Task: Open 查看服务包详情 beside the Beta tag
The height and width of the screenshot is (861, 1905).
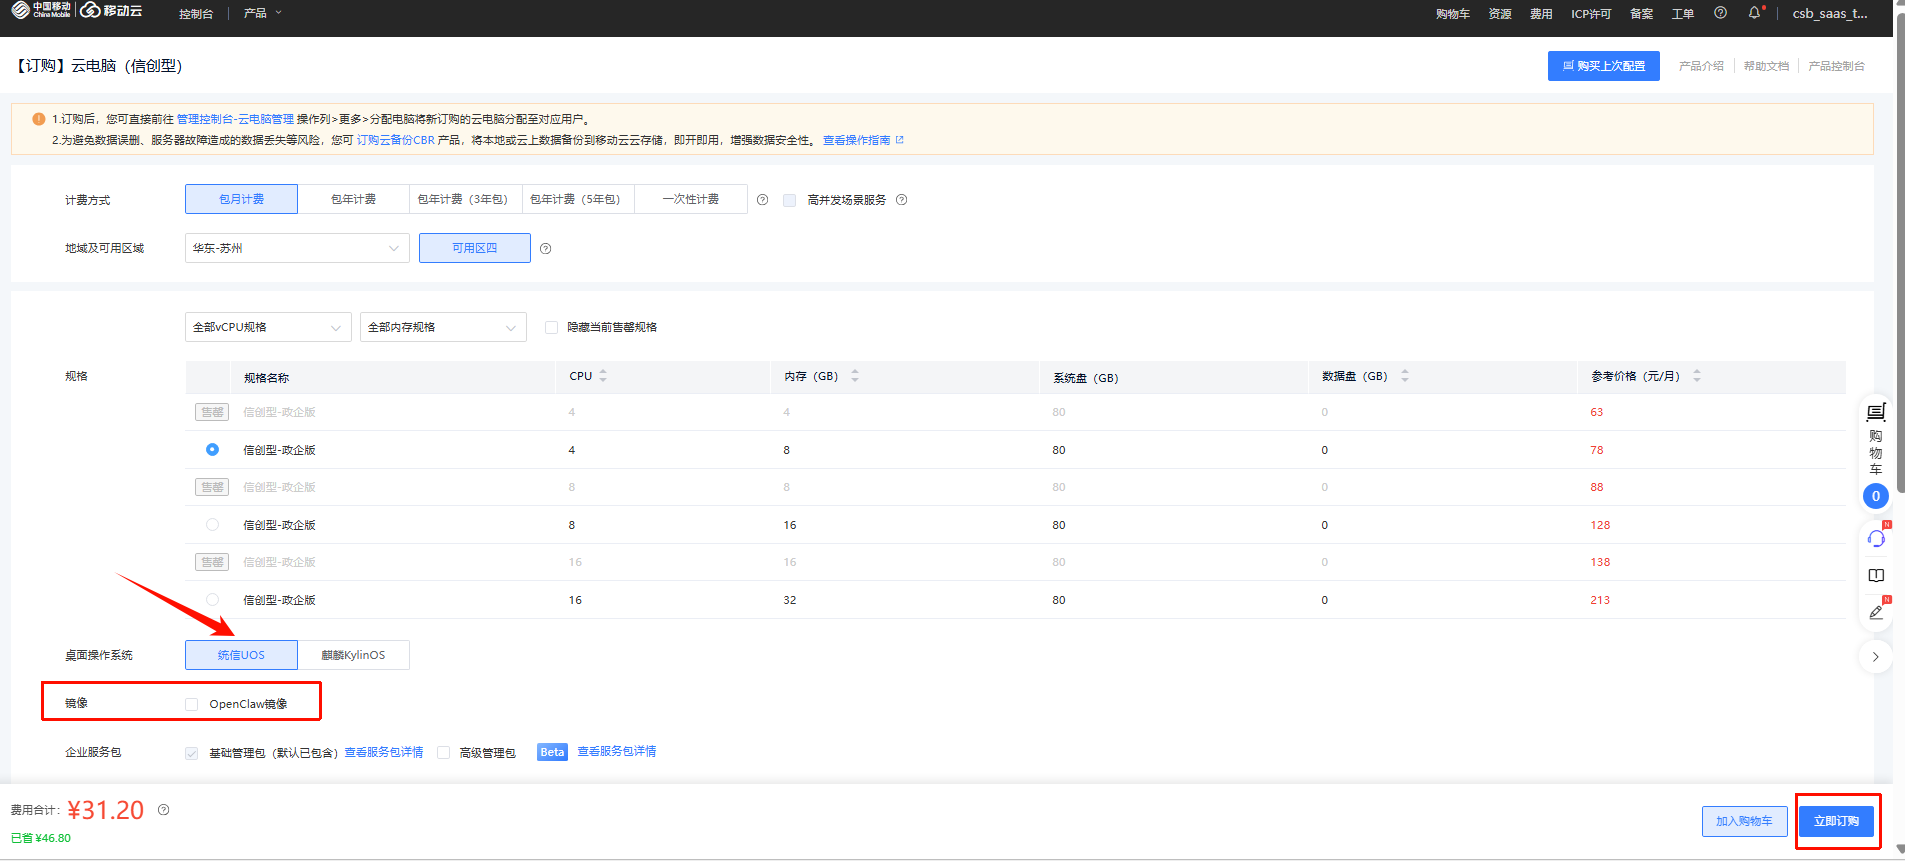Action: 617,751
